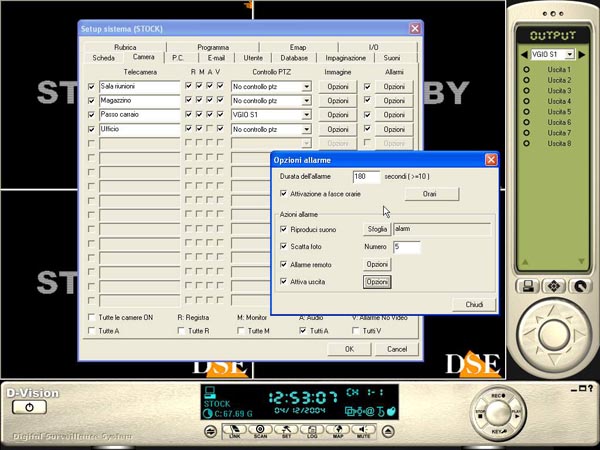Click the LINK icon in bottom toolbar

[238, 430]
